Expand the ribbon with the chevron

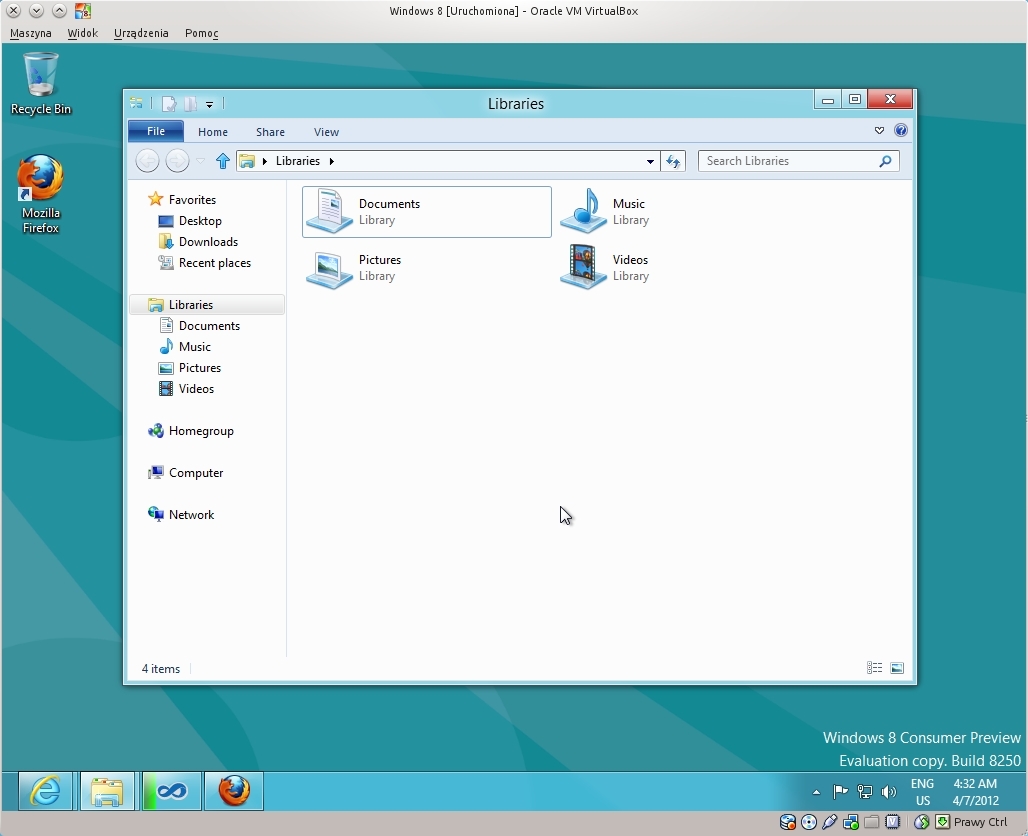tap(879, 130)
